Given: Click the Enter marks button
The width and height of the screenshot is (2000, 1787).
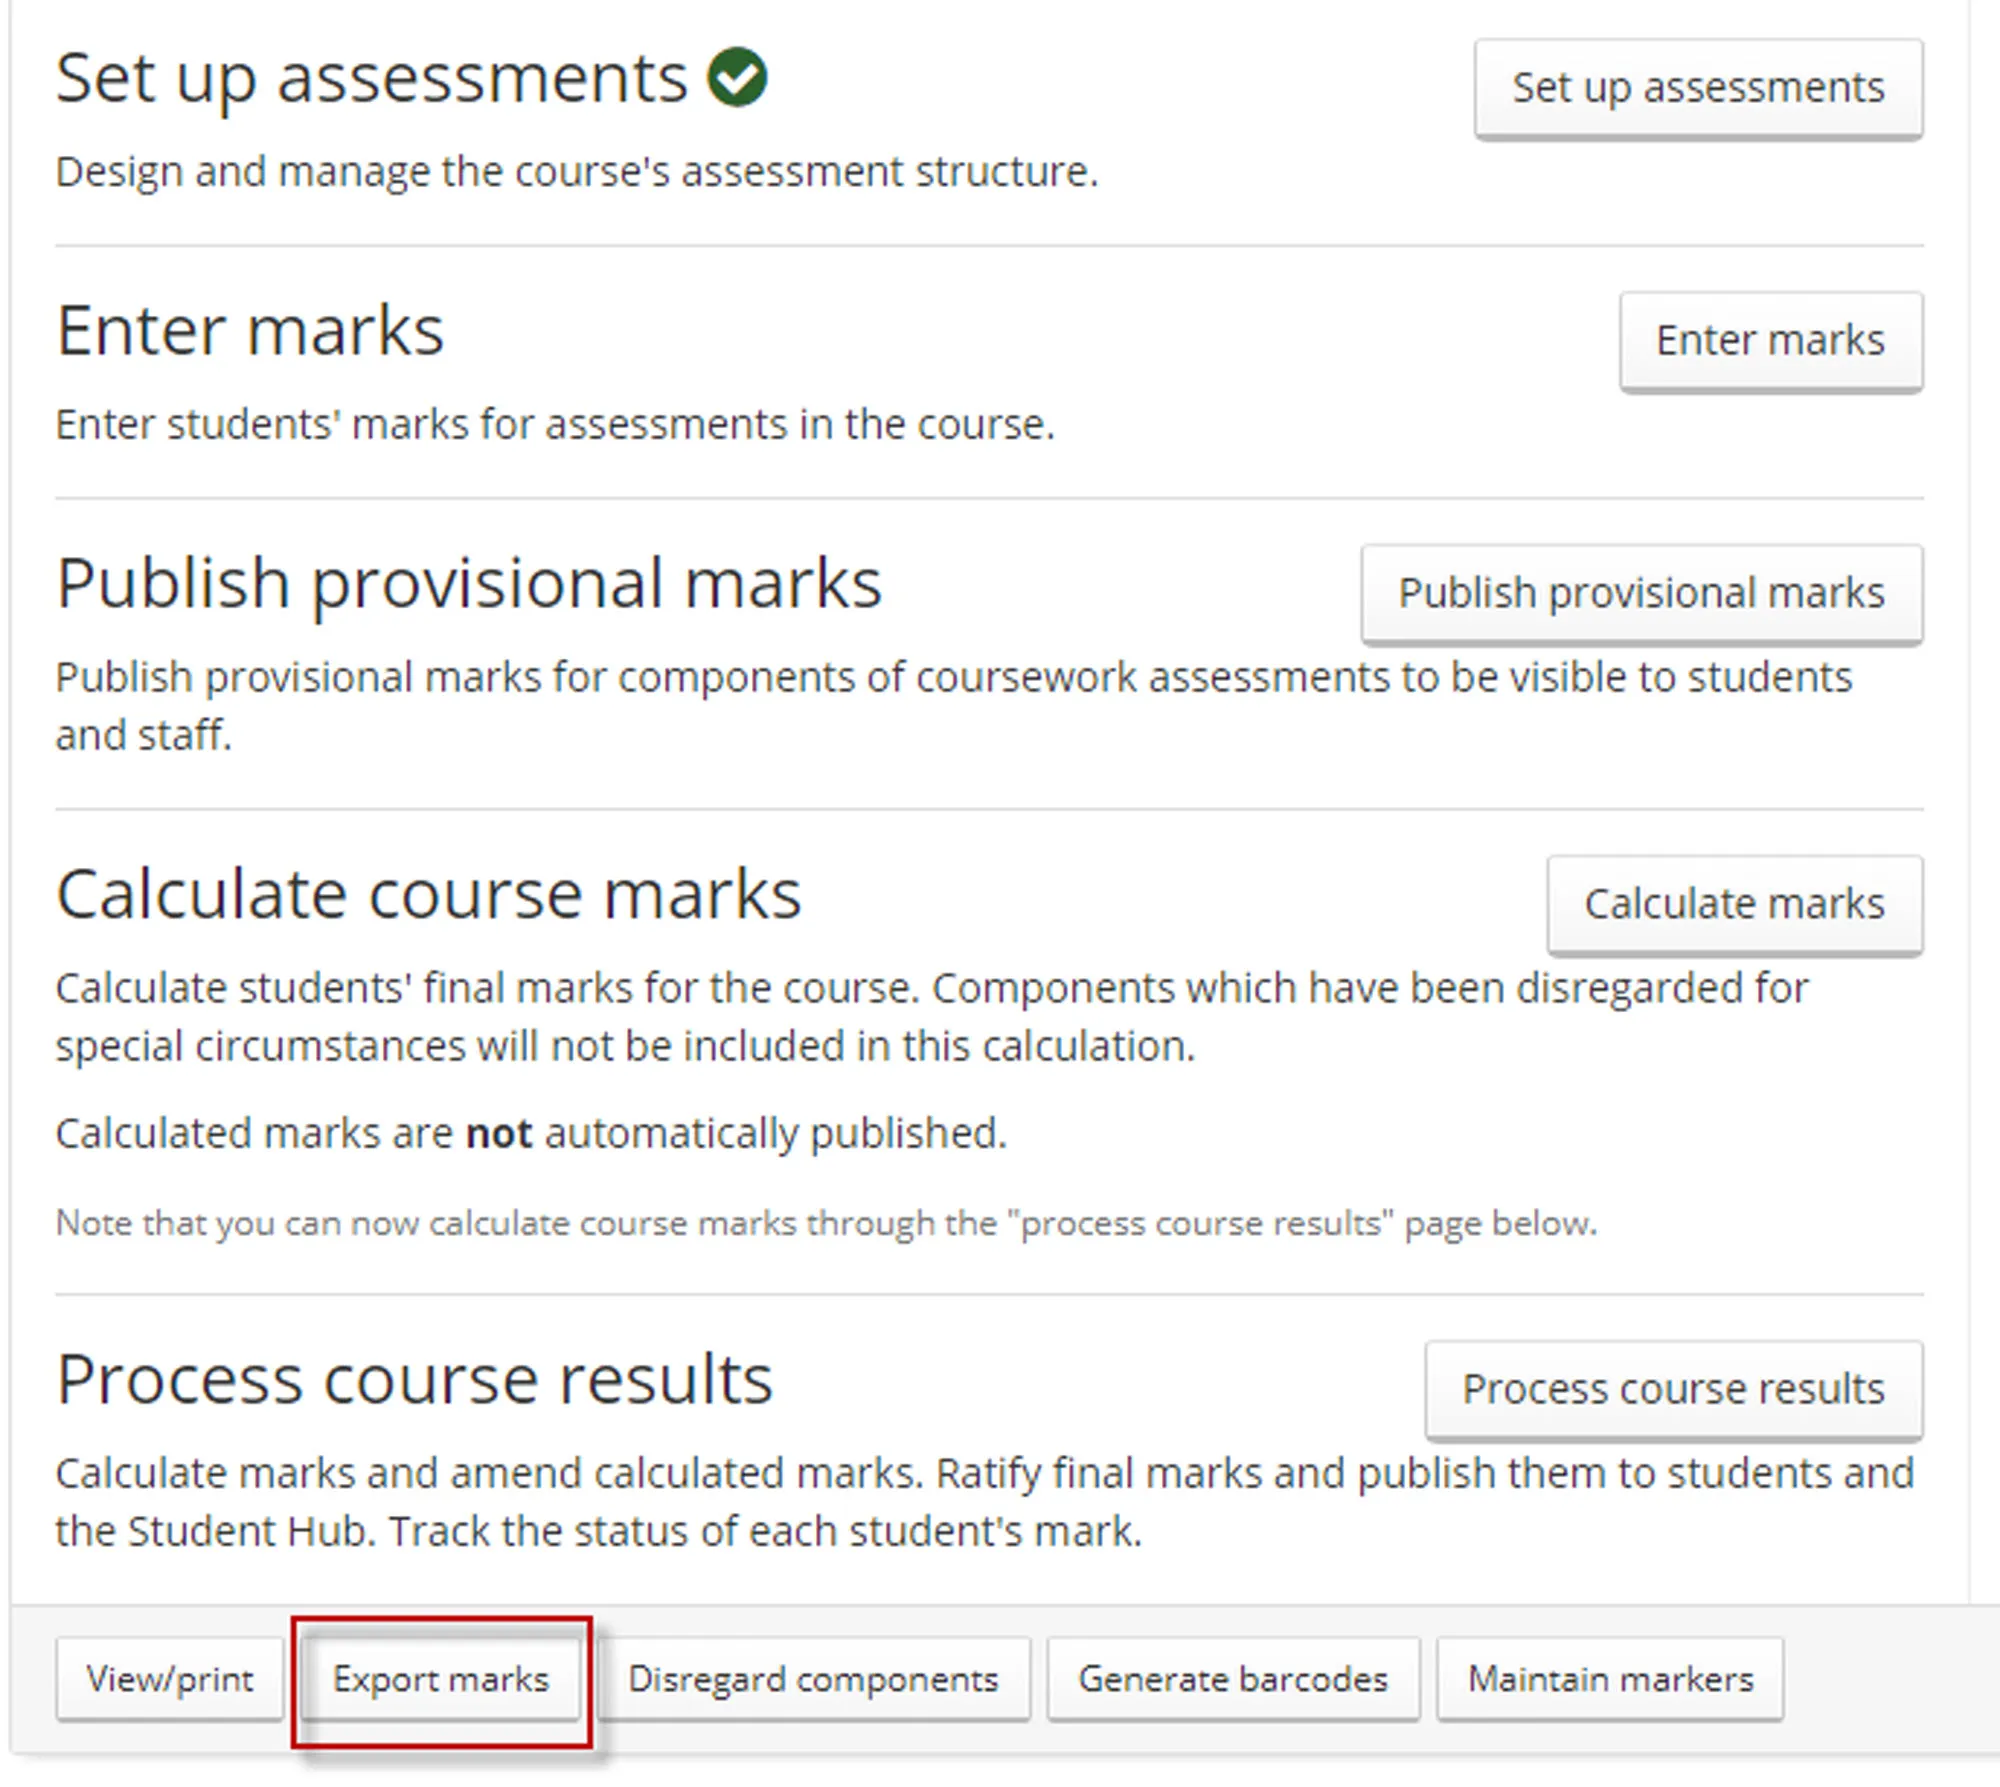Looking at the screenshot, I should tap(1770, 340).
